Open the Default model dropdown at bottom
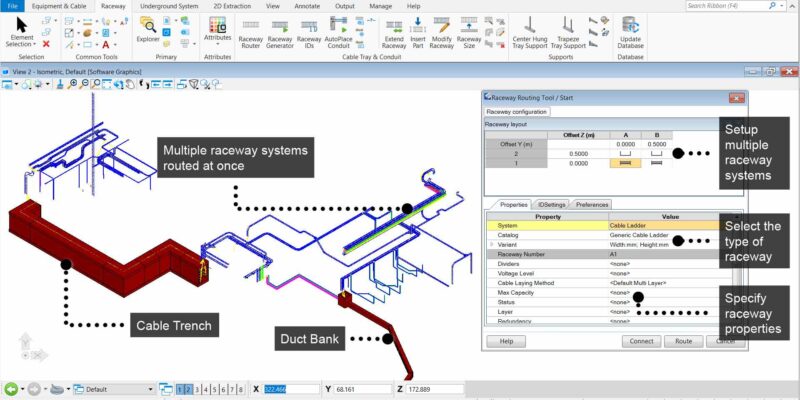800x400 pixels. (x=150, y=389)
